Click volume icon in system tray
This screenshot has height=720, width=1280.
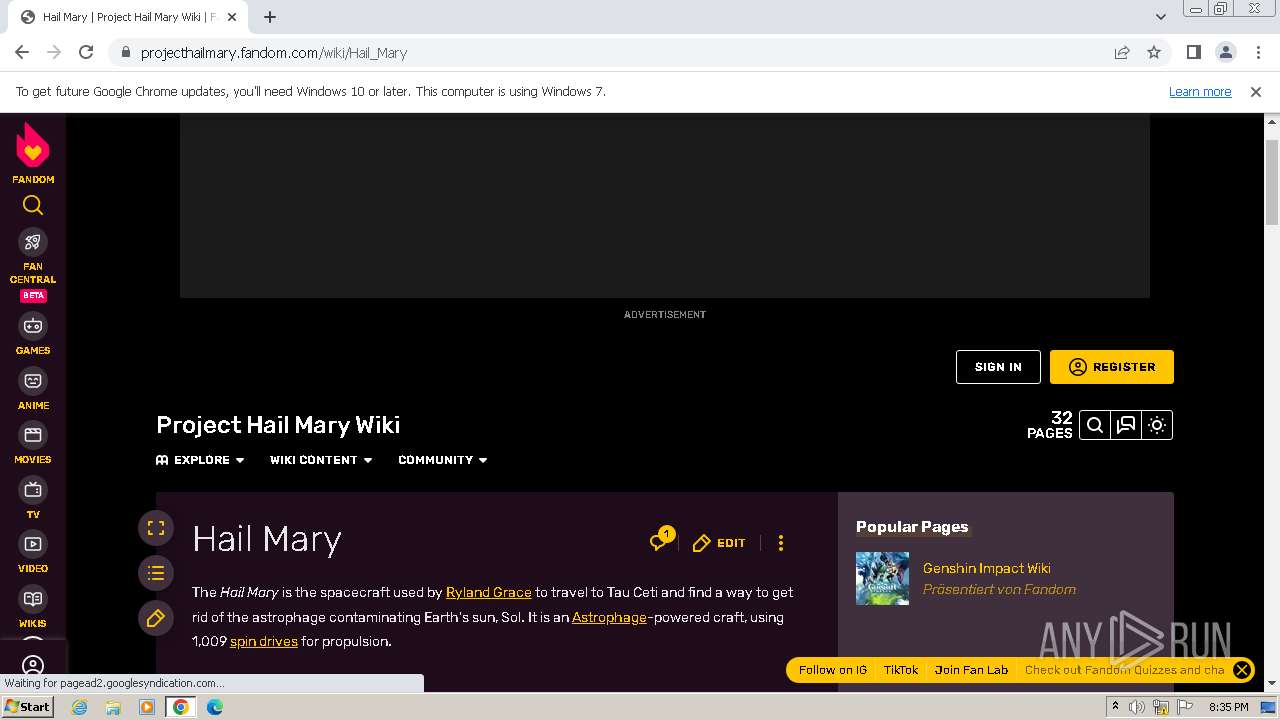1137,707
